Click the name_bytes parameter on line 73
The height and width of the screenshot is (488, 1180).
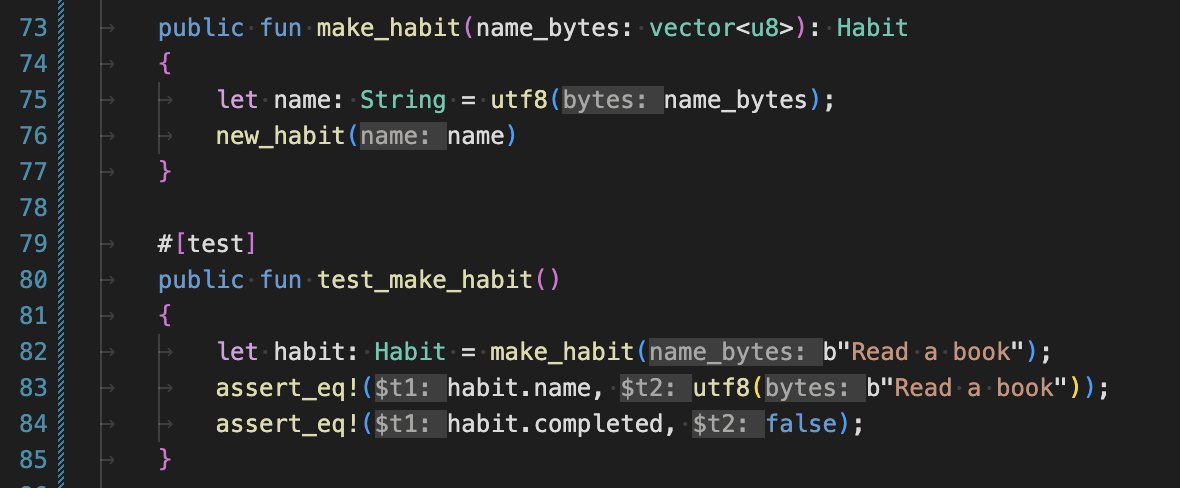(x=549, y=28)
